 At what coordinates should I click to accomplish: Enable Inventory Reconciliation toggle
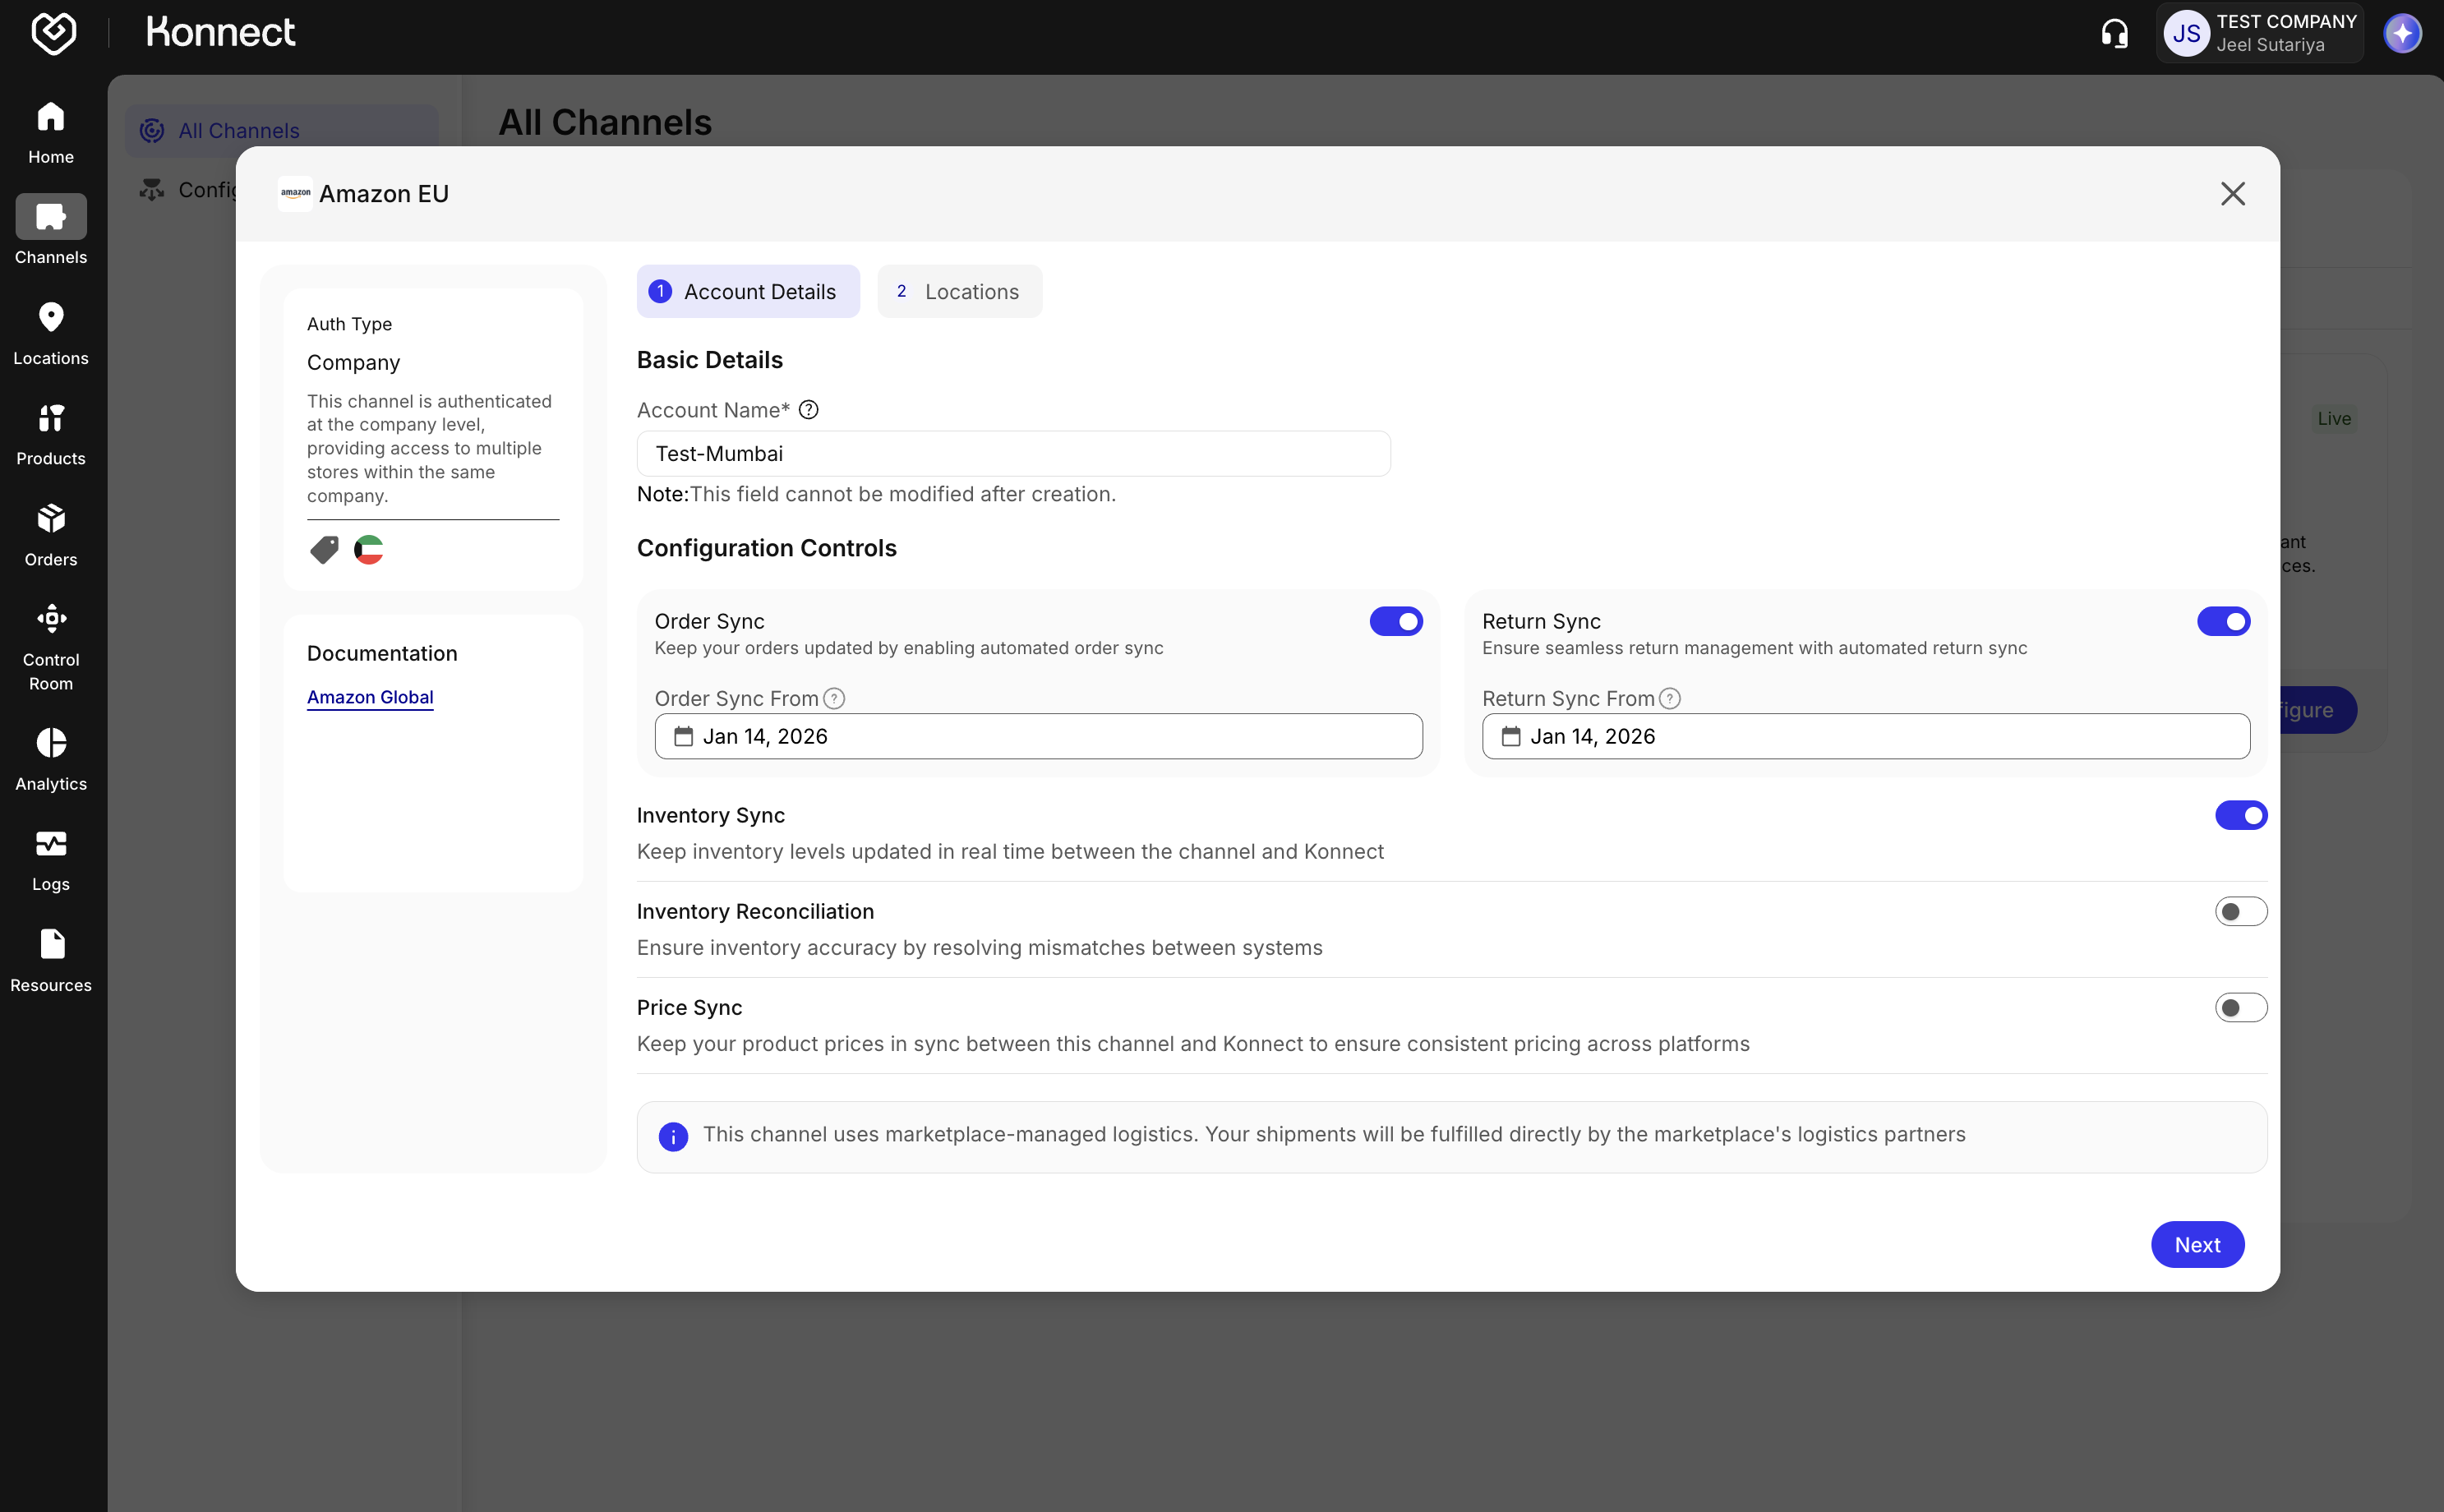[2240, 912]
